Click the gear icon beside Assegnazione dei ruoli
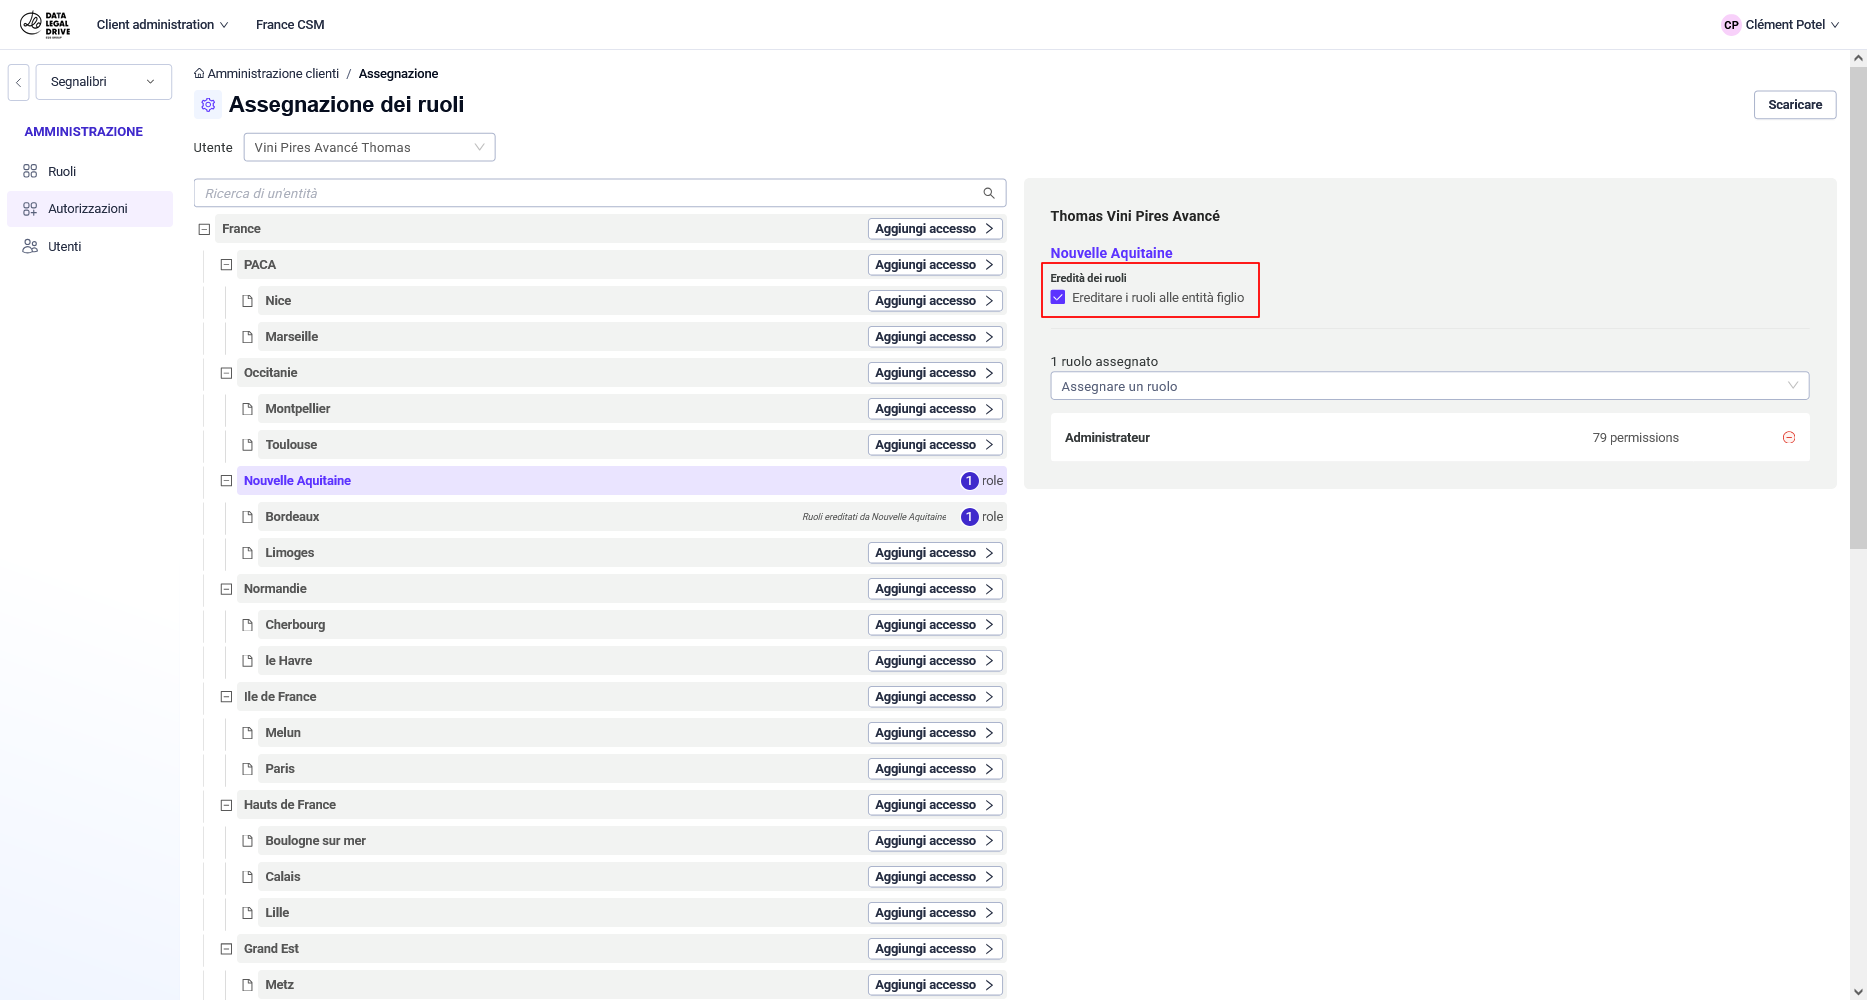Screen dimensions: 1867x1000 (208, 104)
